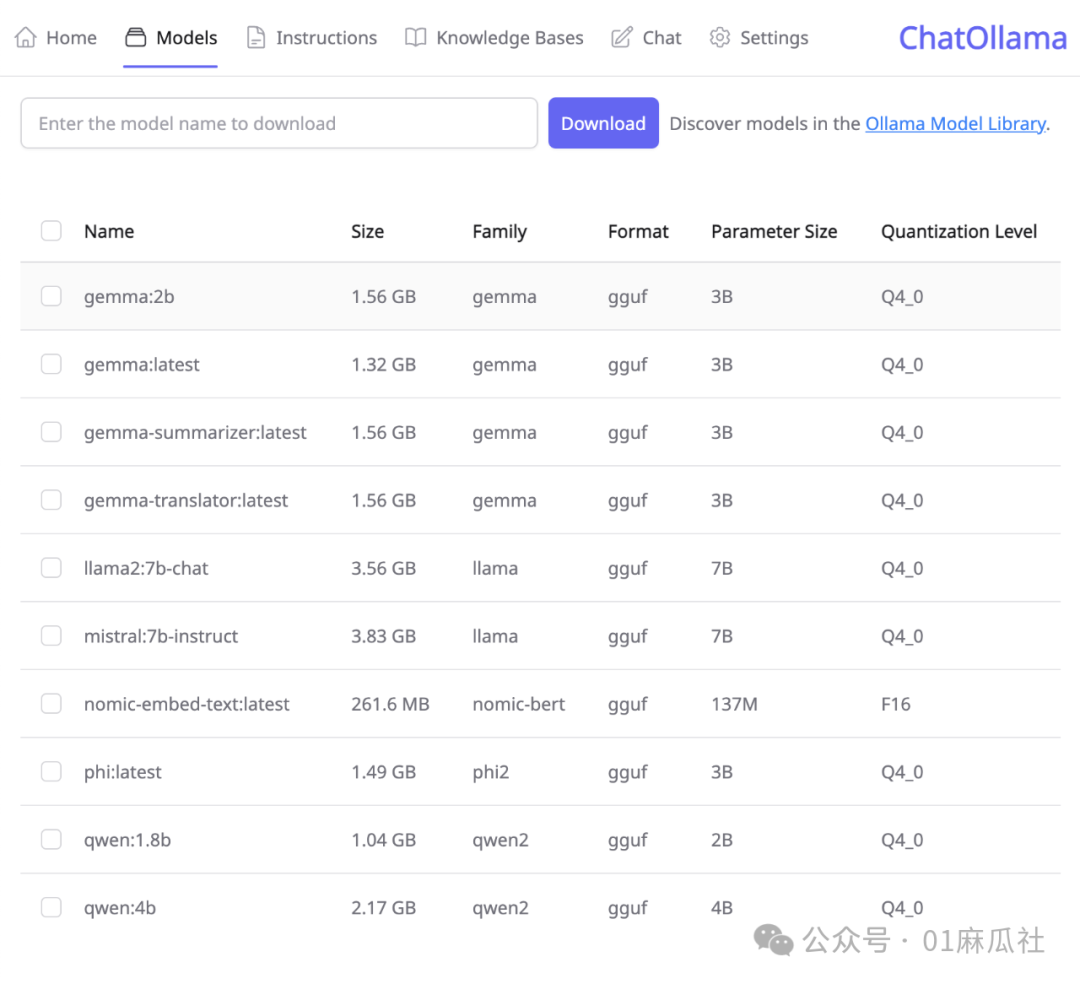The height and width of the screenshot is (984, 1080).
Task: Click the Settings gear icon
Action: [x=719, y=38]
